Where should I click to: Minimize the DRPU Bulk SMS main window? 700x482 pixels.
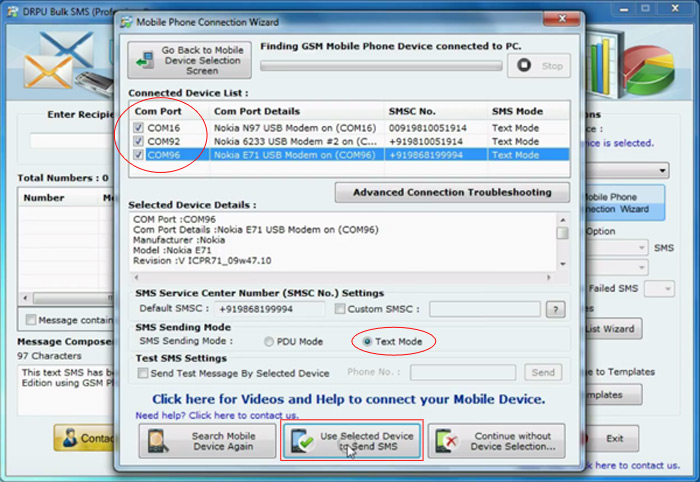624,8
